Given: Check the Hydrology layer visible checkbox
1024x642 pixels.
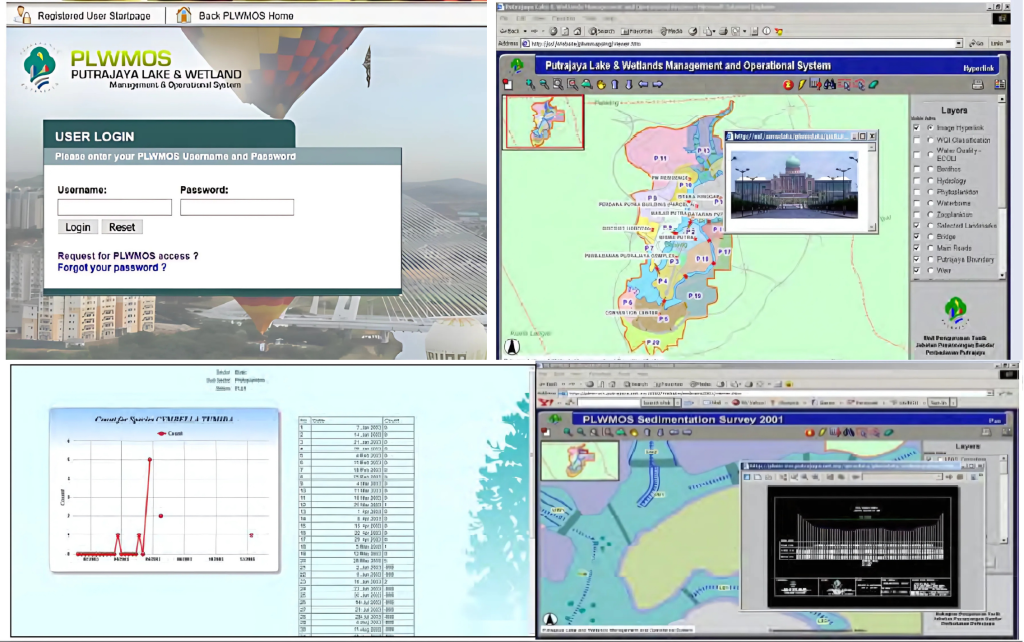Looking at the screenshot, I should tap(917, 181).
